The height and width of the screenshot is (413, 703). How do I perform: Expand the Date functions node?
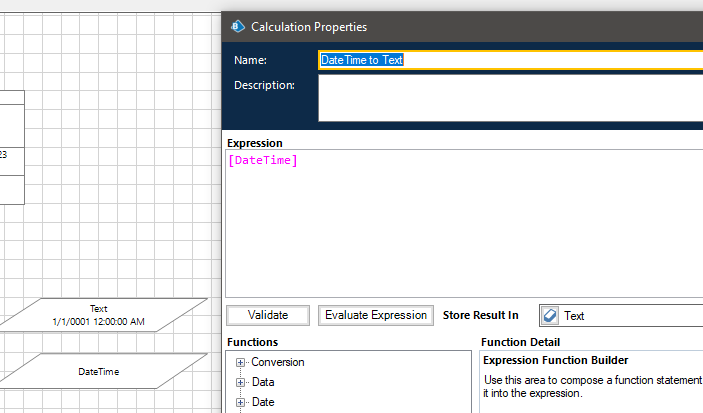(x=241, y=402)
